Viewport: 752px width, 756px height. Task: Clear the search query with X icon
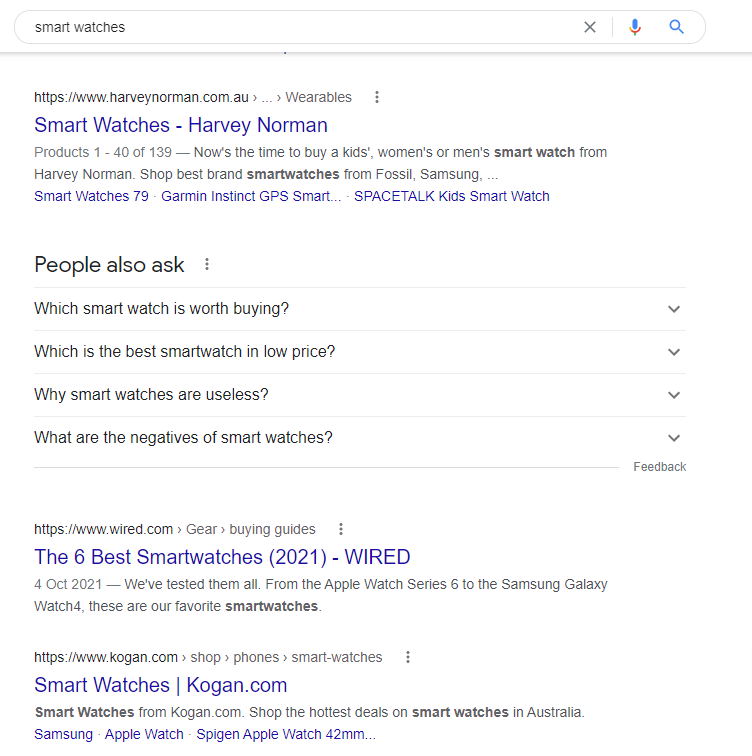(590, 27)
